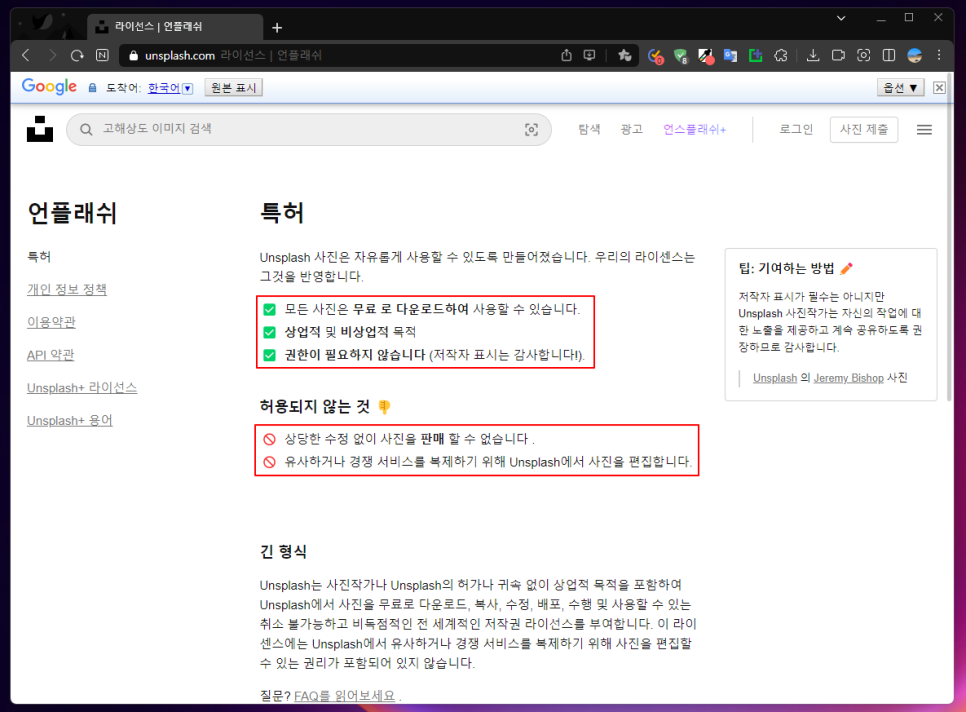
Task: Click the Unsplash logo
Action: click(x=40, y=129)
